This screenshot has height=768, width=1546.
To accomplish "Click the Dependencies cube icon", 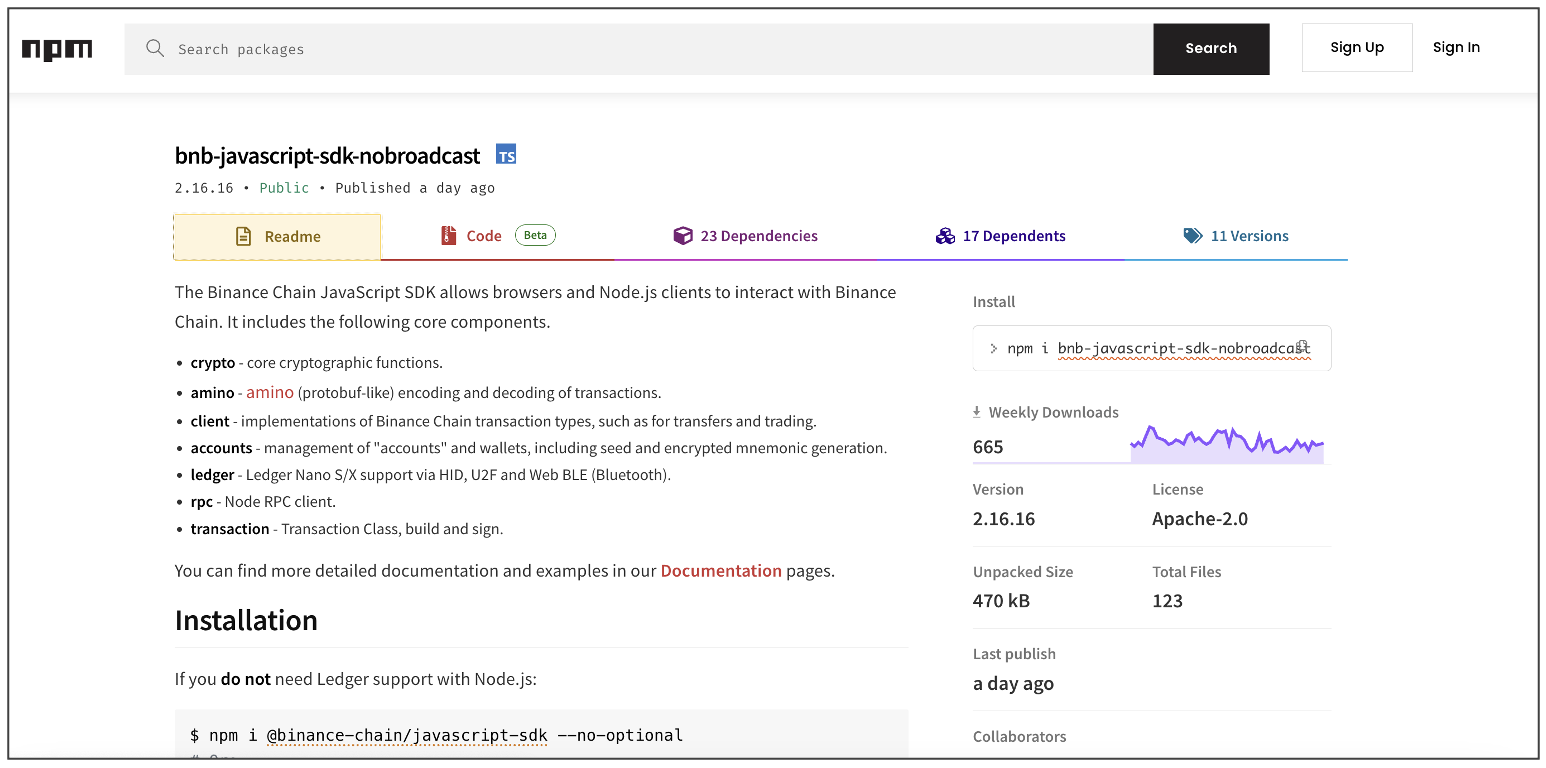I will [683, 235].
